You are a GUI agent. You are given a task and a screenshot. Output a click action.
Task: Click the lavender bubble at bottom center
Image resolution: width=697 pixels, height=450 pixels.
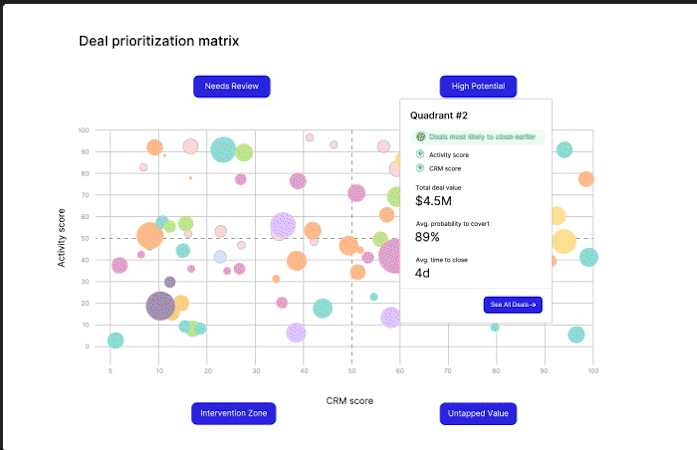click(296, 333)
